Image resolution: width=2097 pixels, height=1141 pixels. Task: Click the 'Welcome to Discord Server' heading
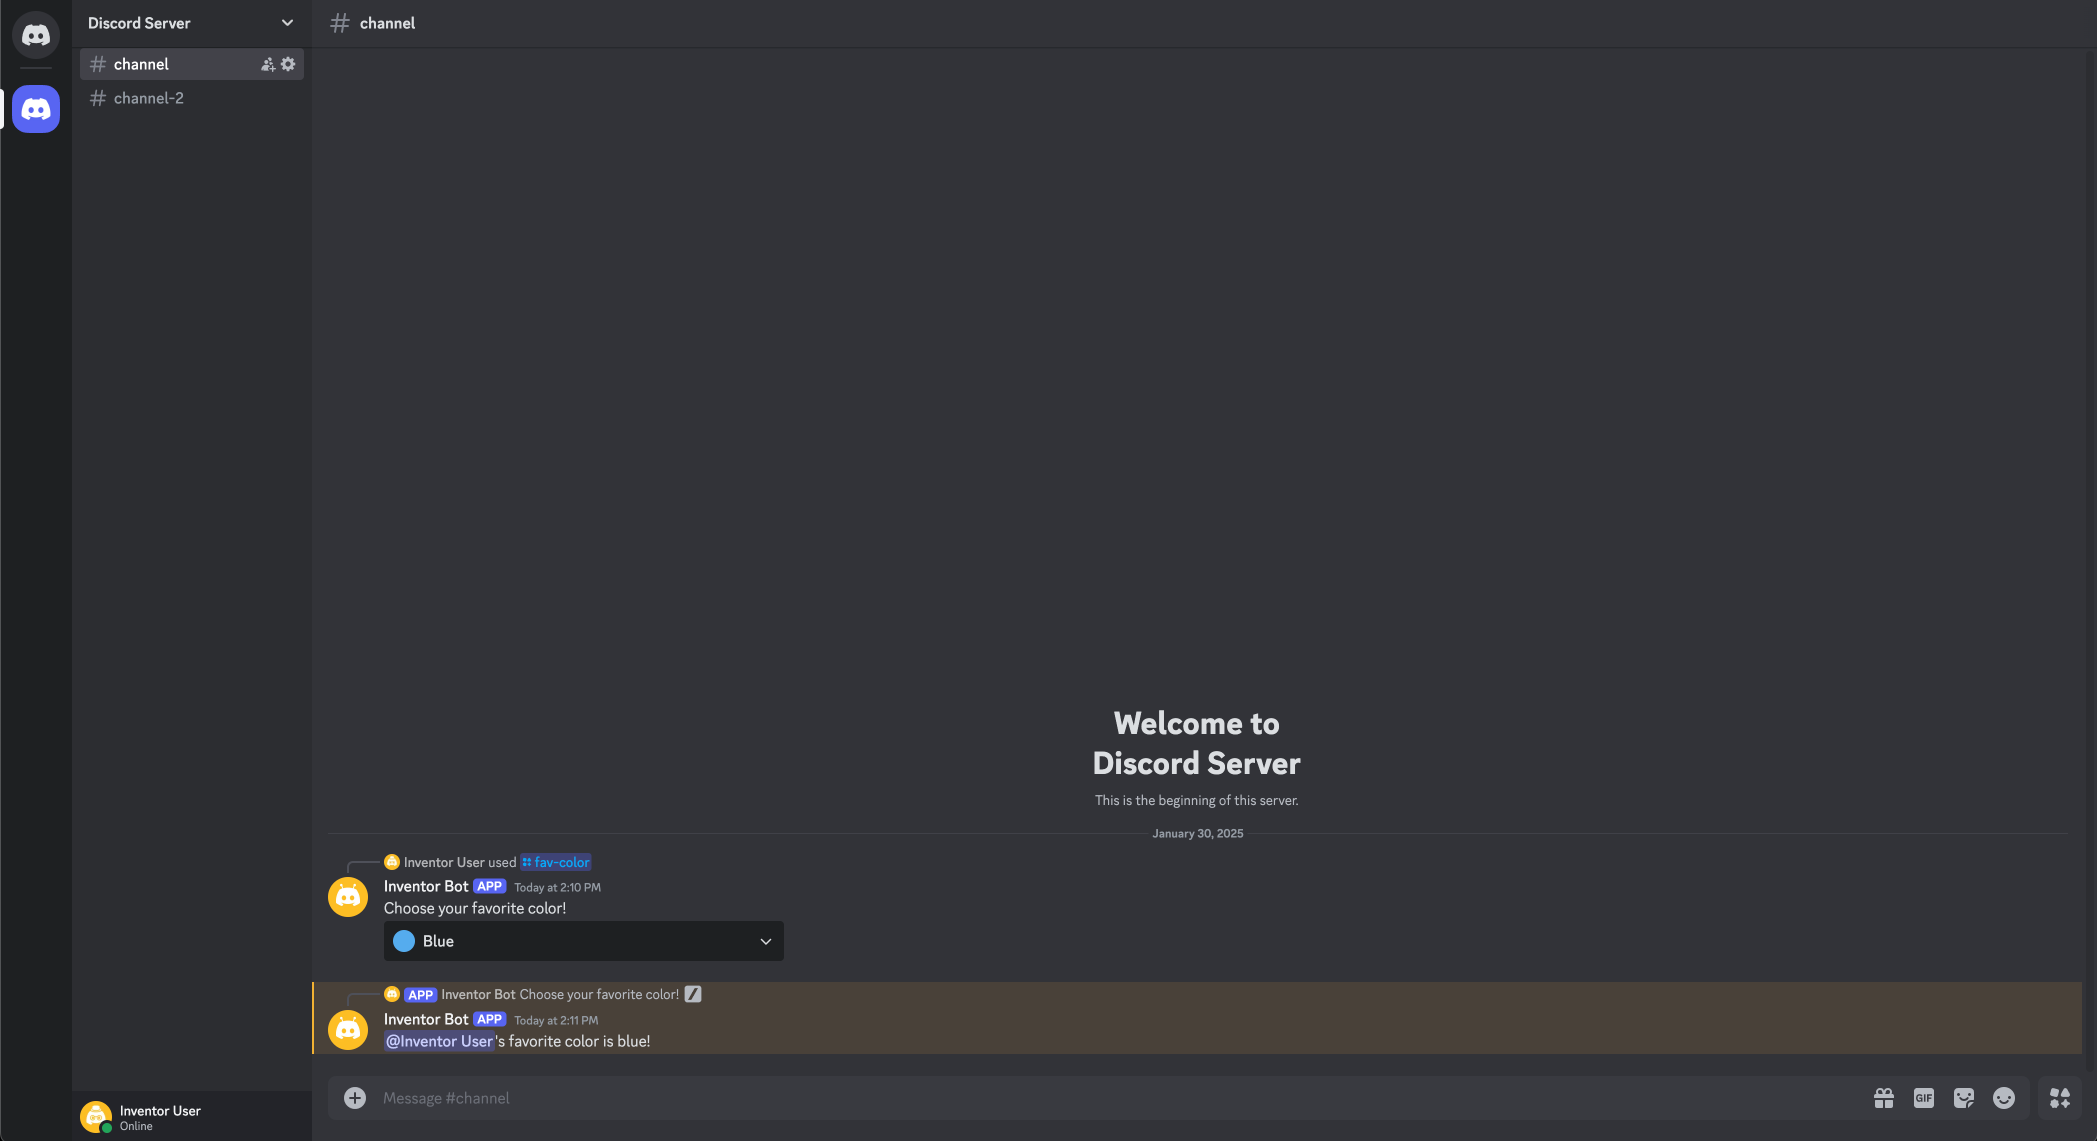pyautogui.click(x=1197, y=743)
